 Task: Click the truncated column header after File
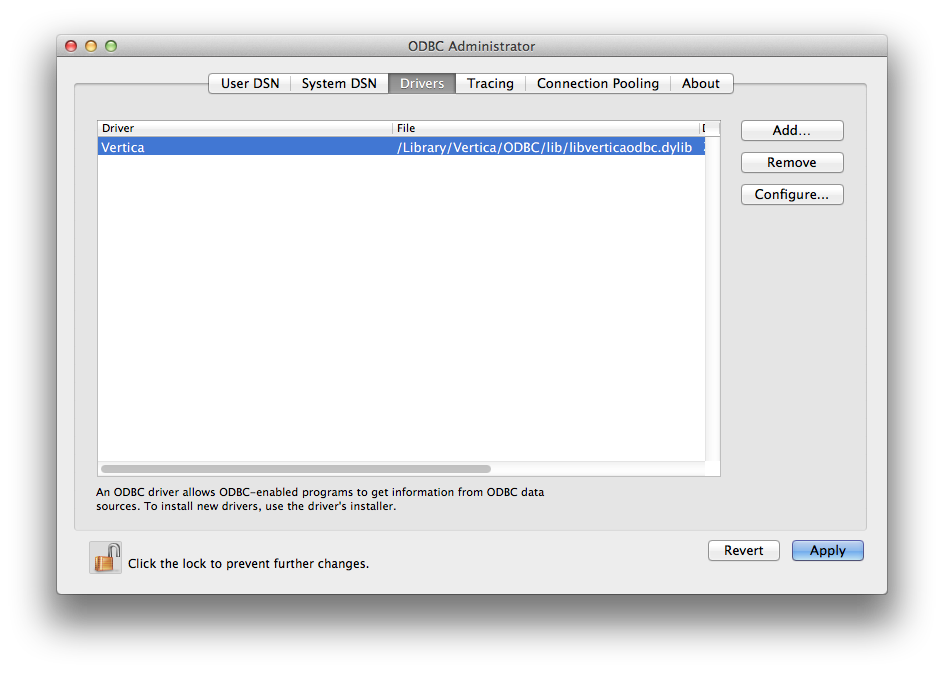704,128
